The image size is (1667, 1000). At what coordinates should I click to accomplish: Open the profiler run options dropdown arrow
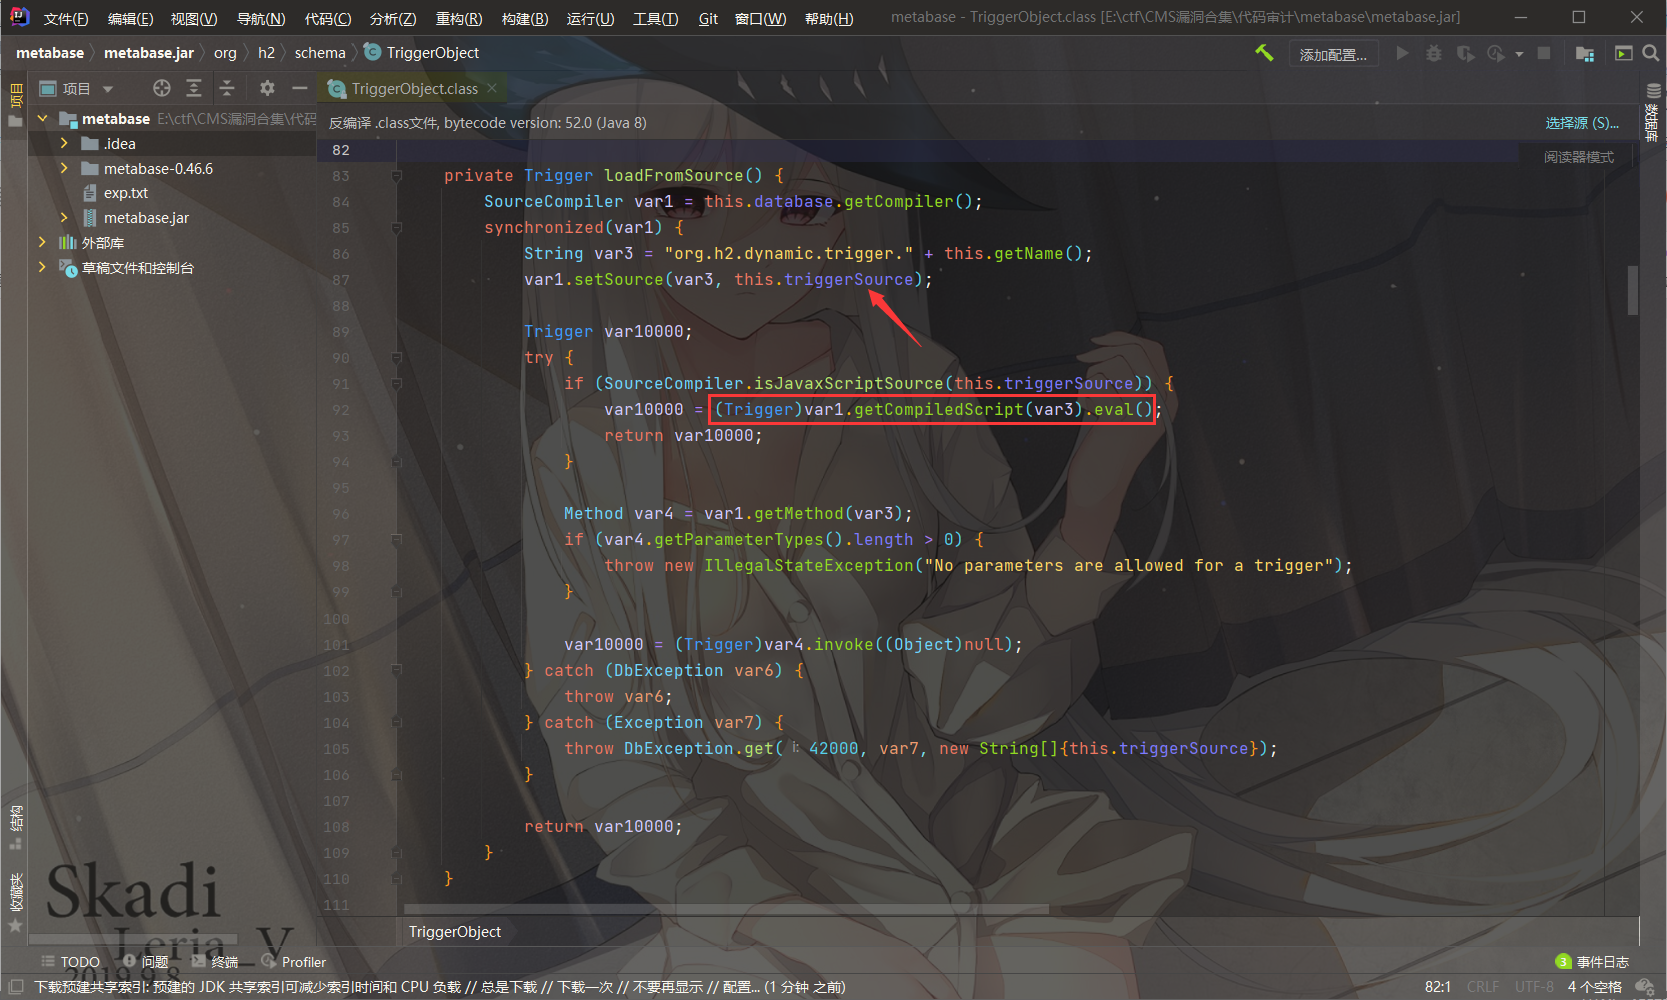coord(1519,54)
